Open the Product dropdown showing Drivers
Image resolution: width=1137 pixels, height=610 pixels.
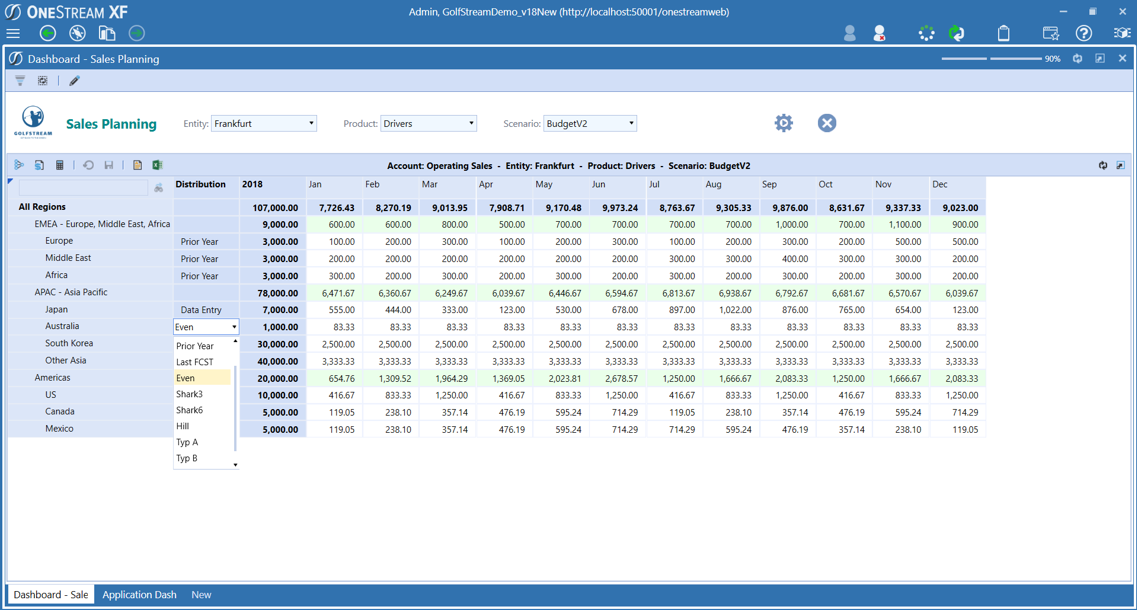428,124
